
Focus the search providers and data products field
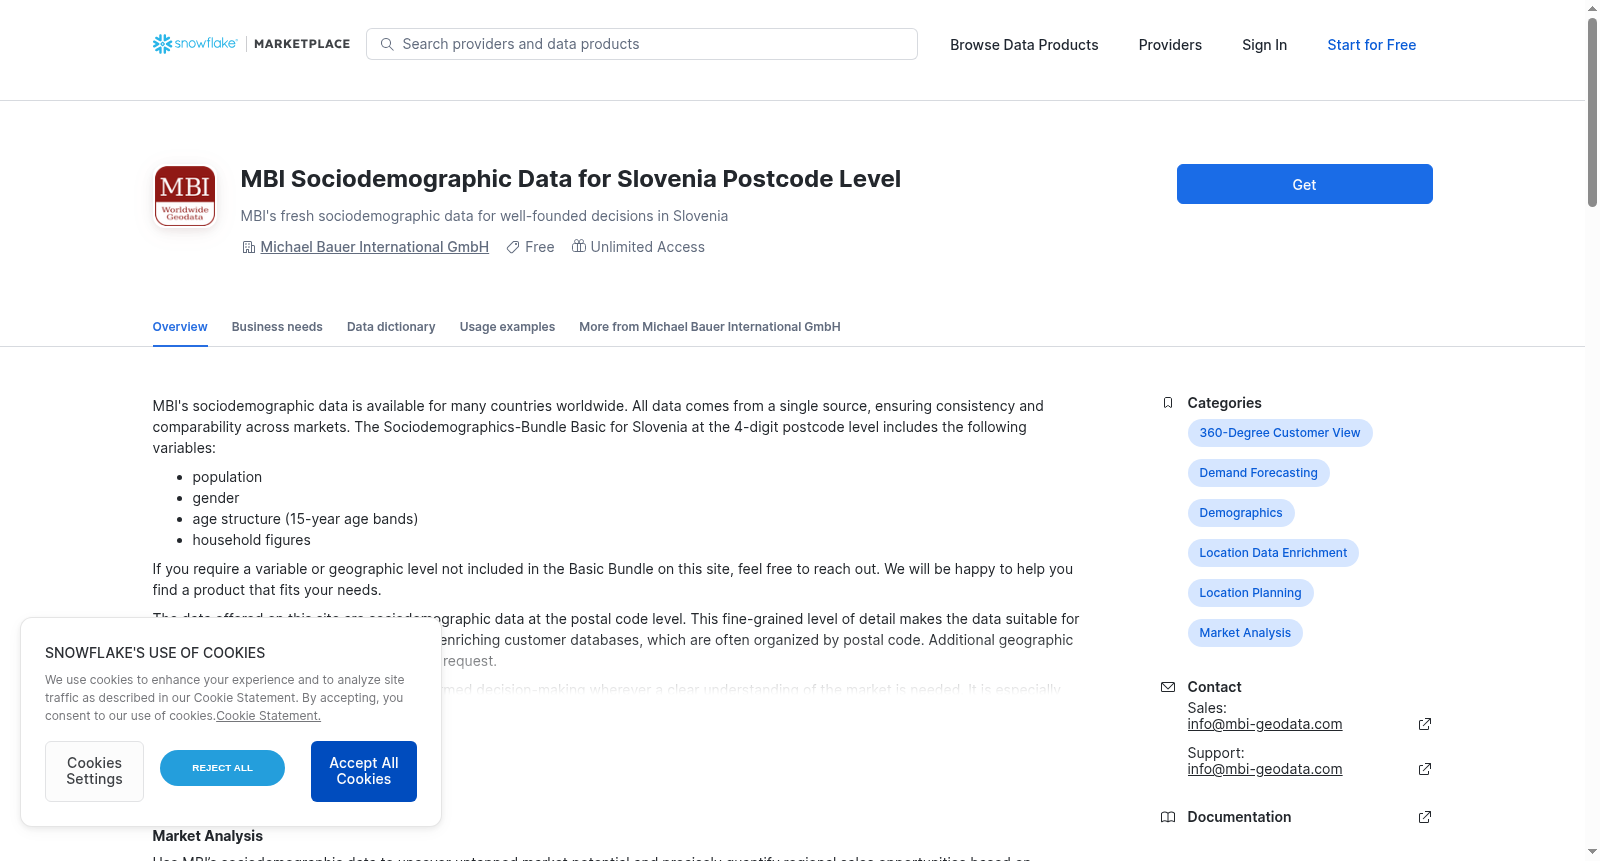642,44
